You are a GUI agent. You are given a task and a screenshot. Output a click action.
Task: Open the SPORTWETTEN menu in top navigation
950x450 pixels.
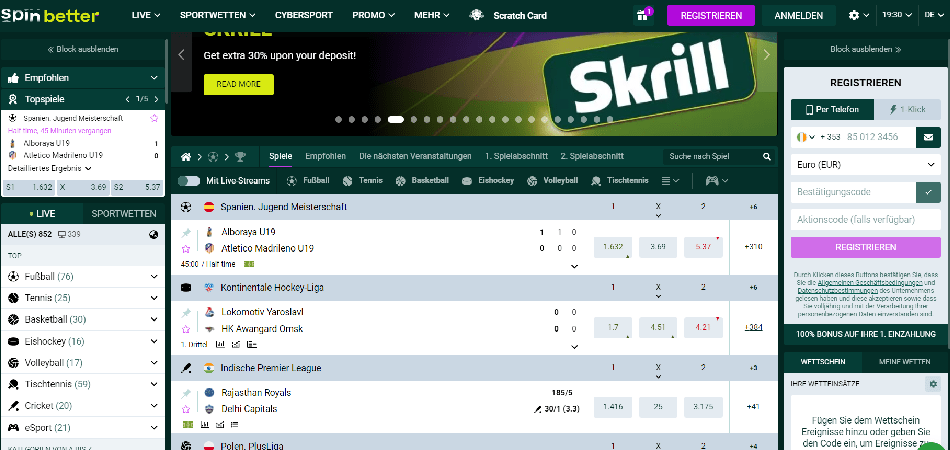217,16
